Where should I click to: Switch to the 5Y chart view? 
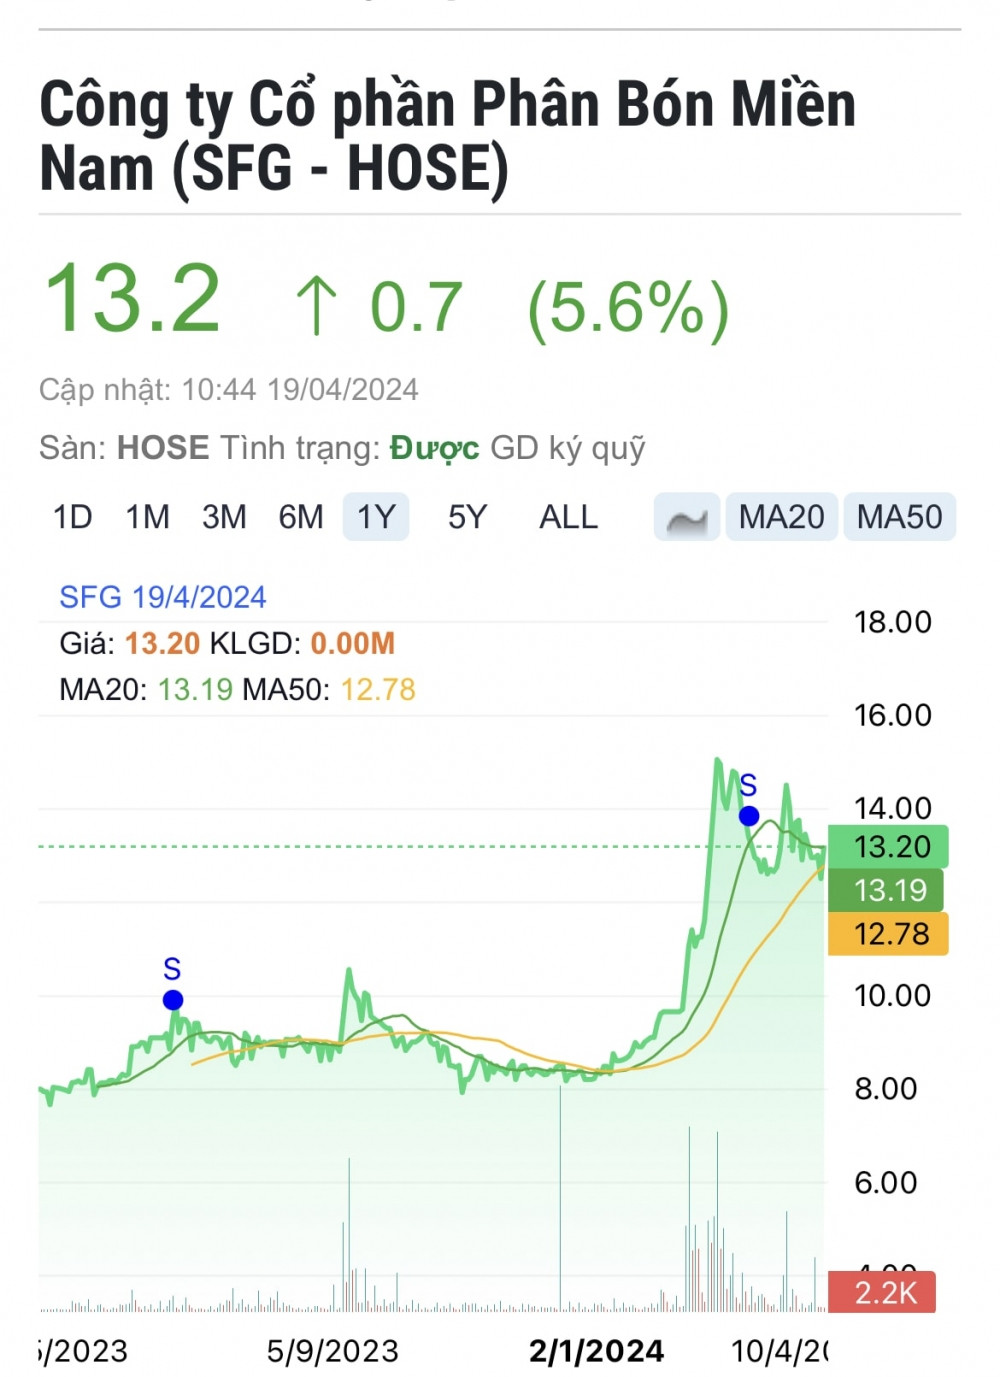click(467, 517)
